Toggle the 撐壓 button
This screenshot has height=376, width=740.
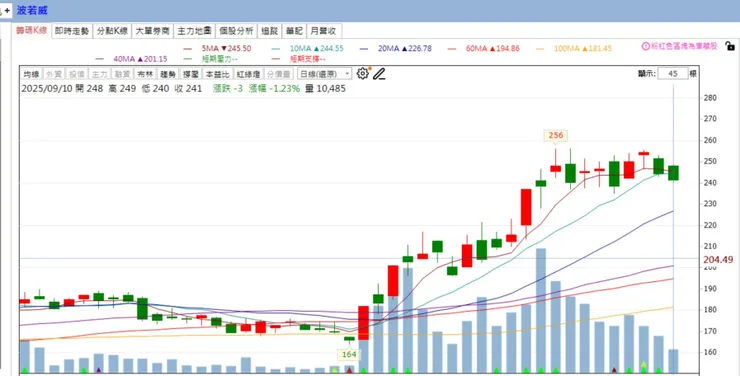[191, 74]
